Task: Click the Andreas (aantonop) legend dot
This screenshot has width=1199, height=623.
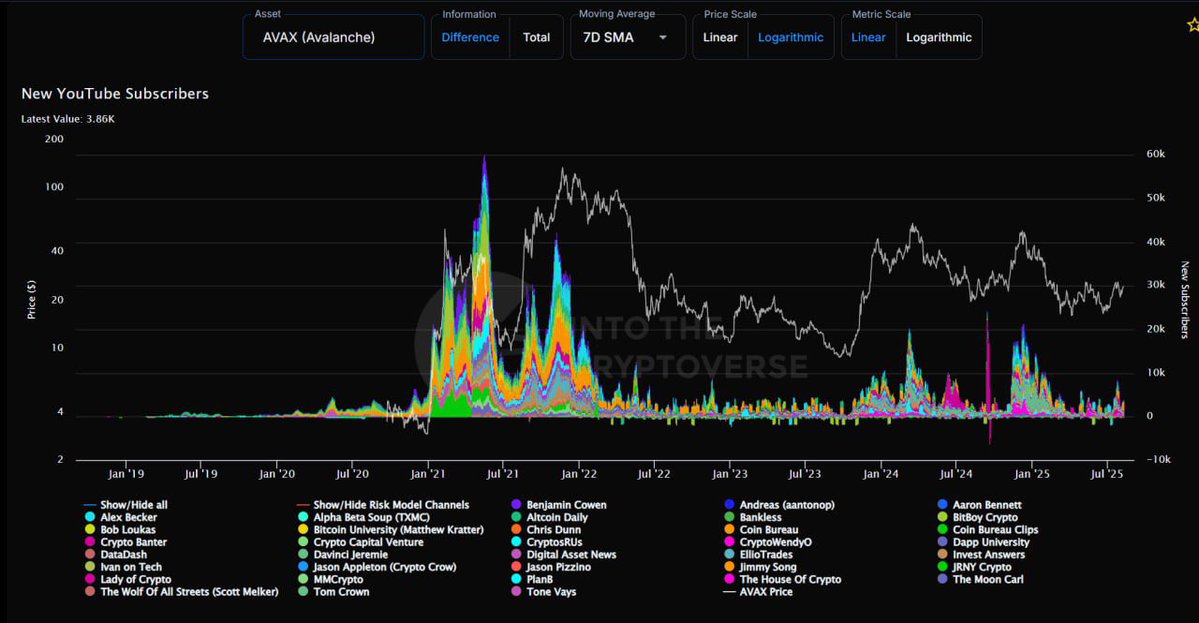Action: (729, 505)
